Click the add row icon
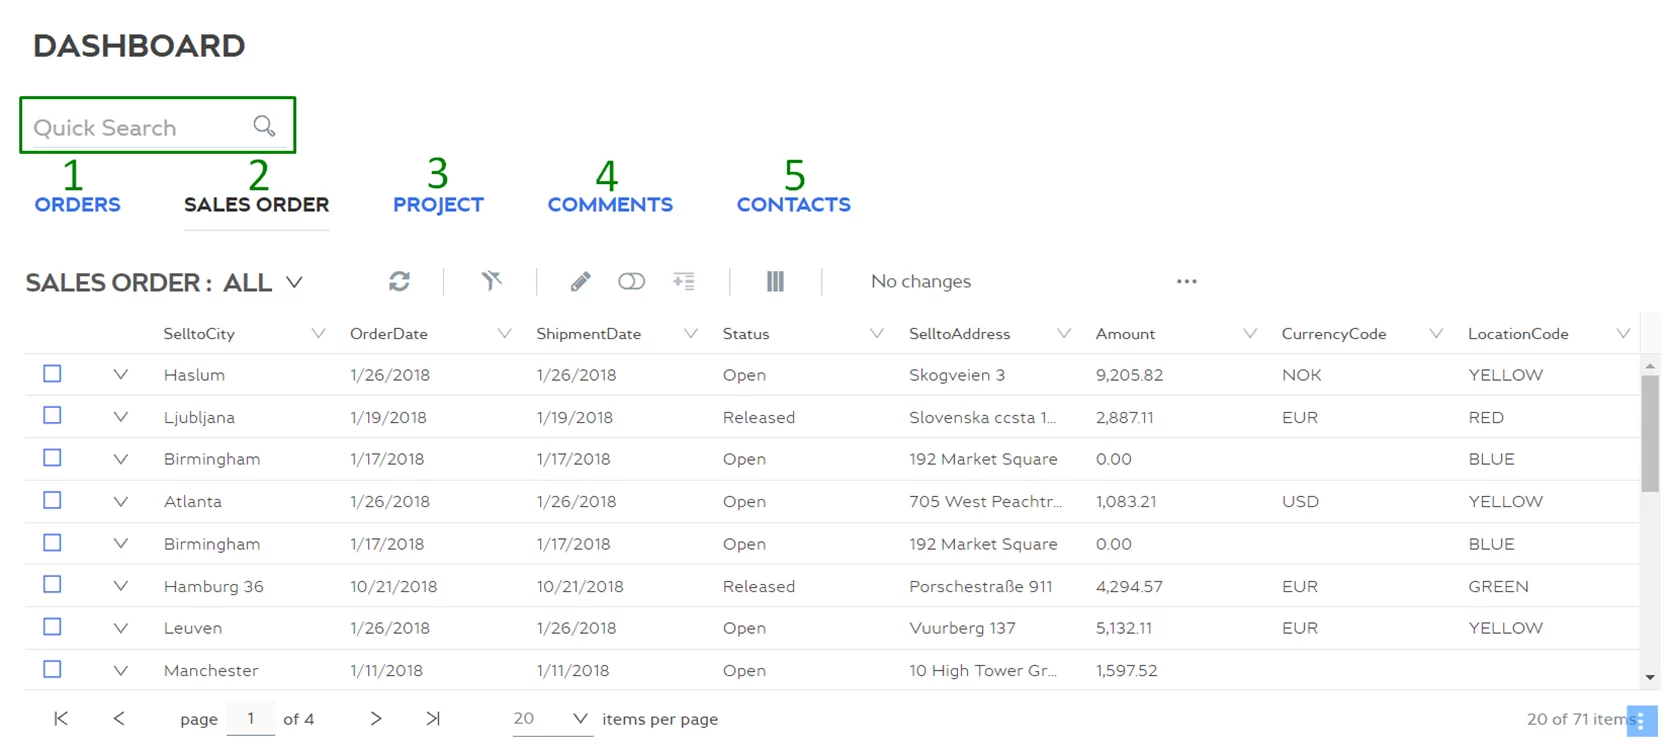This screenshot has height=750, width=1672. 684,282
